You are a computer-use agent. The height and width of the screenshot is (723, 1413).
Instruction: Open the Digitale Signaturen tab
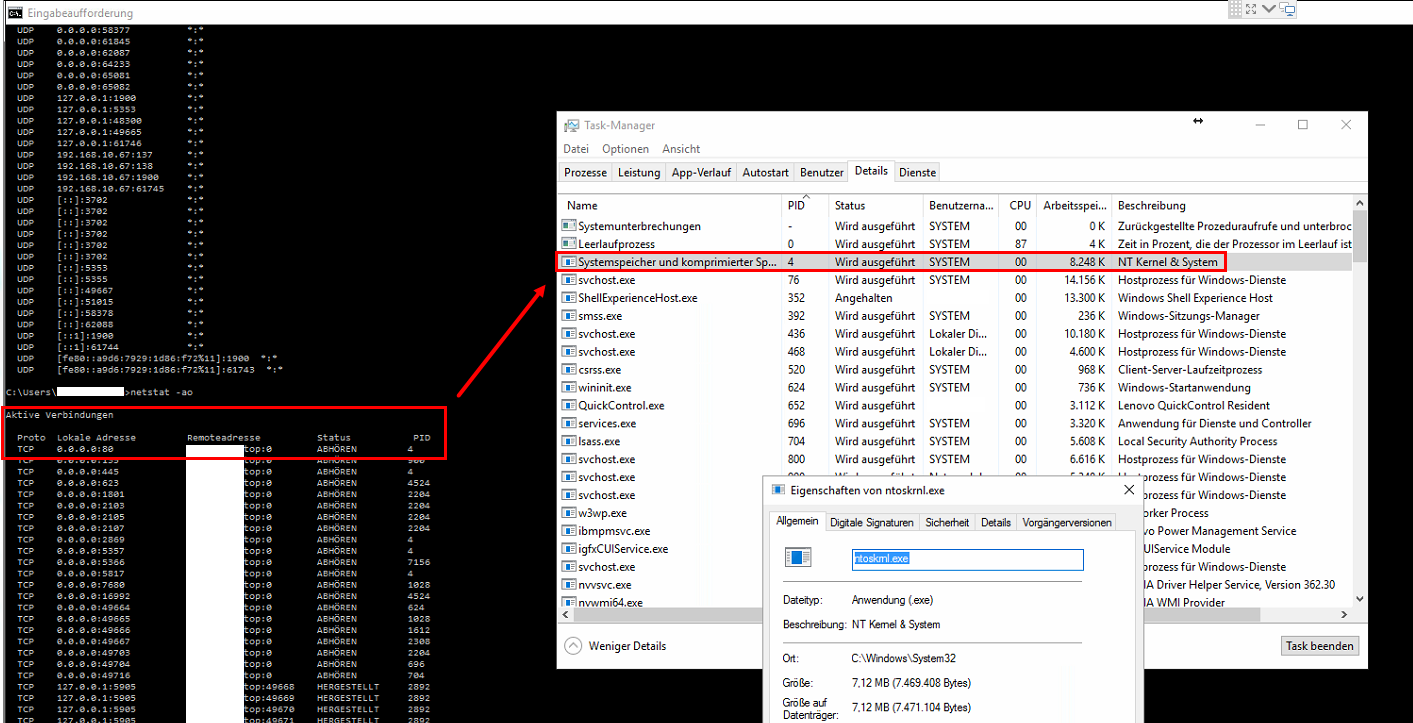point(872,522)
